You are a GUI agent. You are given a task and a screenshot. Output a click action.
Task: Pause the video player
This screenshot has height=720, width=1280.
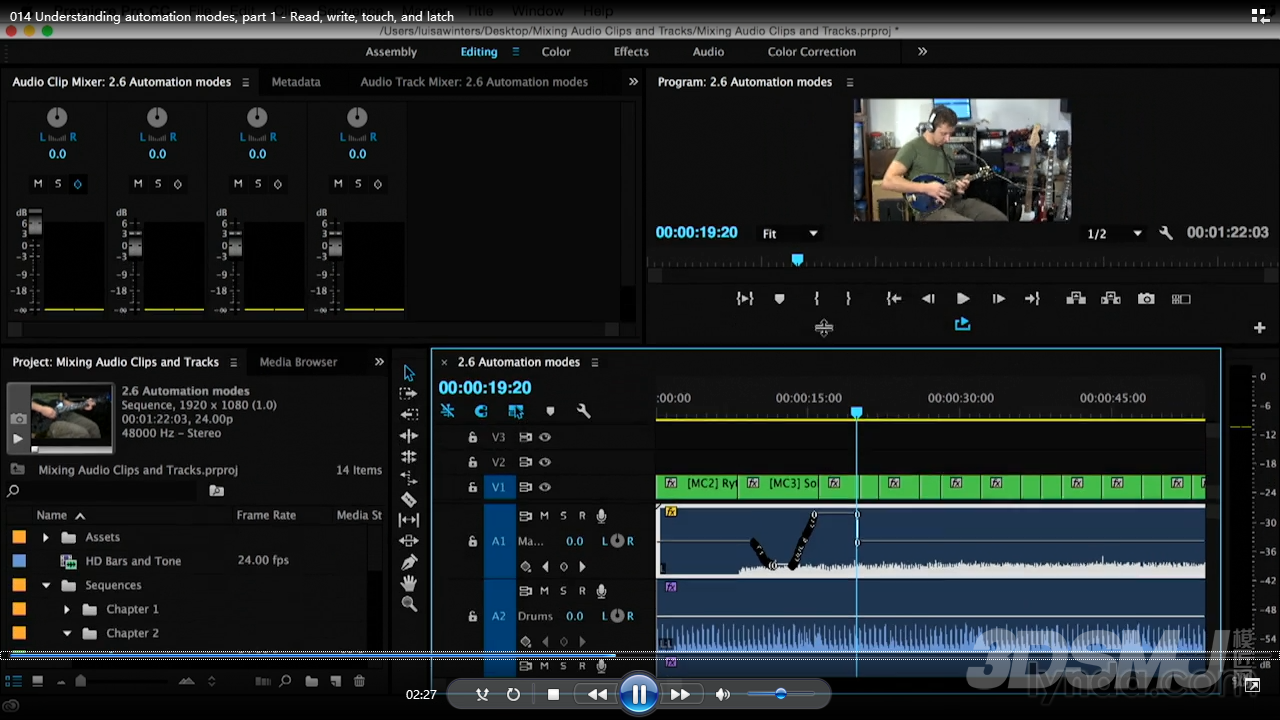tap(638, 694)
